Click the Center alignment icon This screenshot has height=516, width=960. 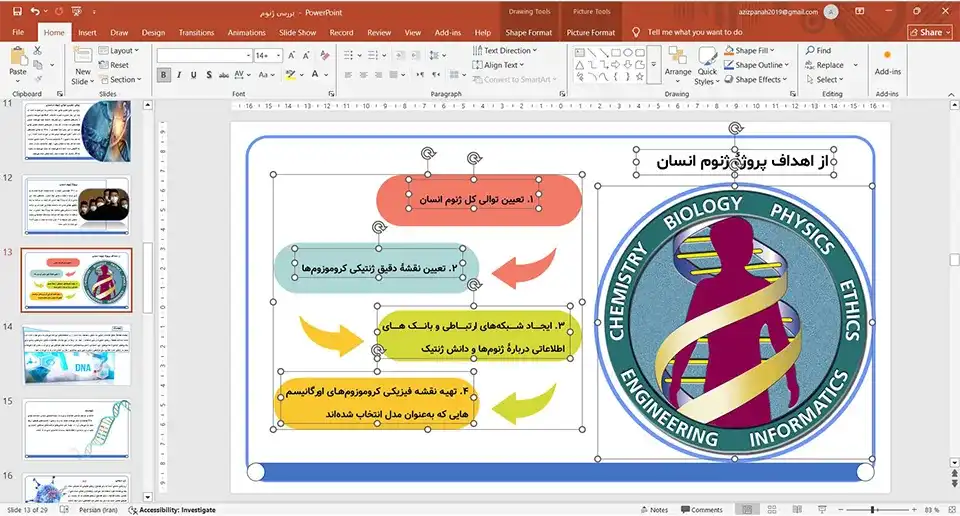[x=363, y=75]
